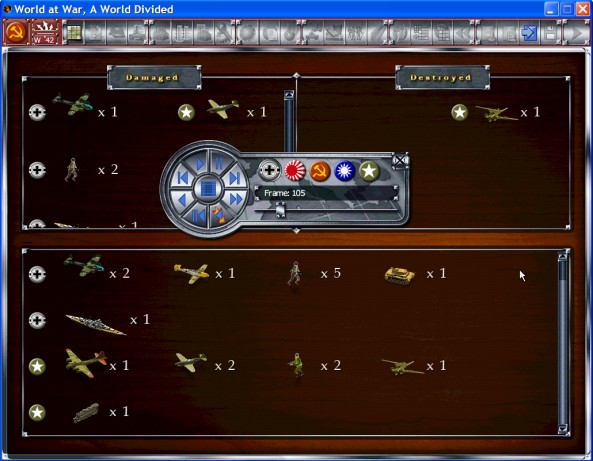Click the "x 5" count beside German infantry
593x461 pixels.
click(331, 273)
